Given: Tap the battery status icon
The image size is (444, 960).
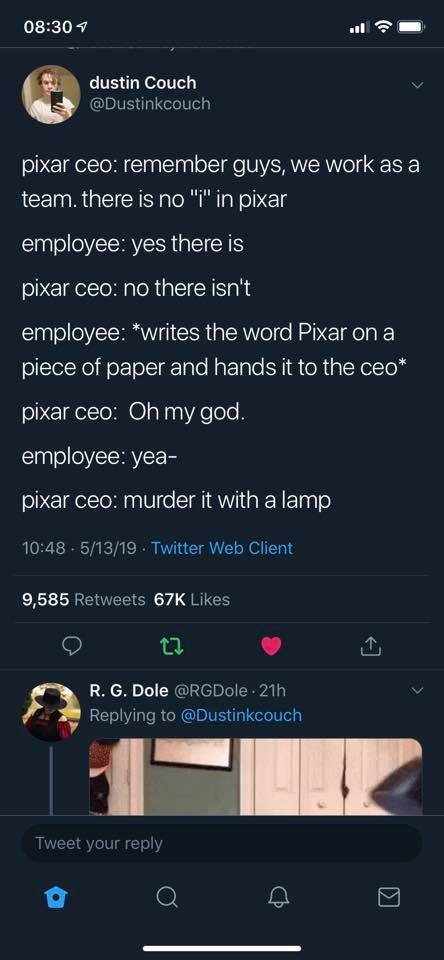Looking at the screenshot, I should (x=410, y=28).
